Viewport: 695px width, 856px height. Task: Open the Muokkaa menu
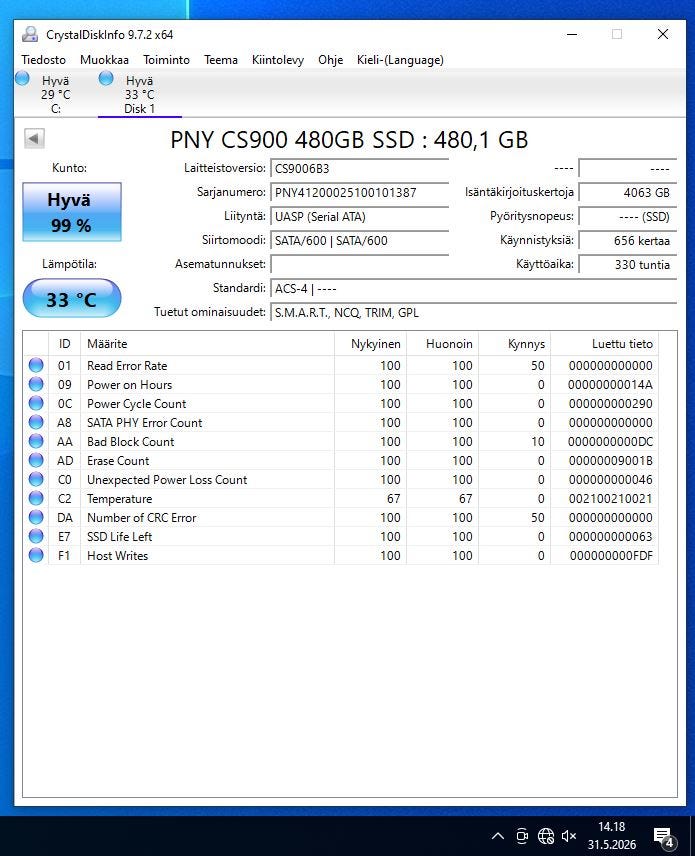coord(104,60)
